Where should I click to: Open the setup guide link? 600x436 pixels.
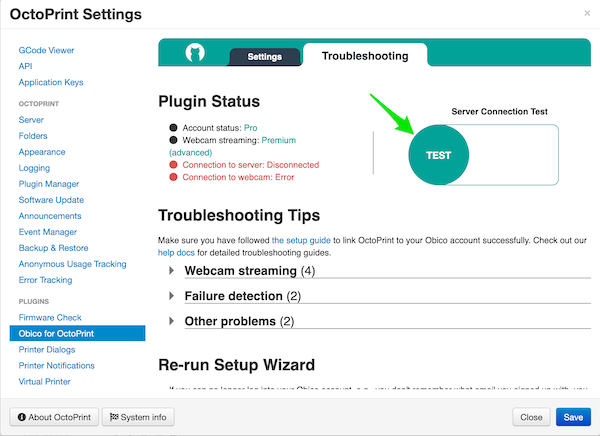point(301,240)
